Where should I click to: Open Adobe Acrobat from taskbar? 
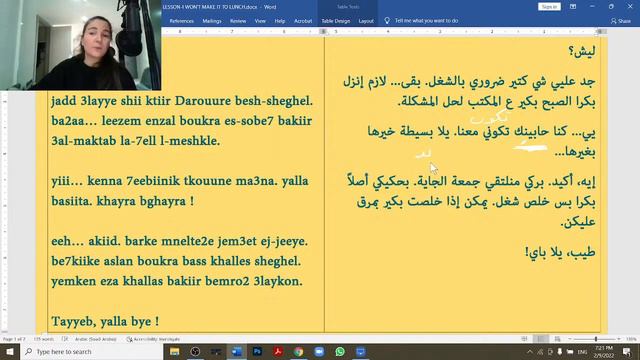(278, 351)
